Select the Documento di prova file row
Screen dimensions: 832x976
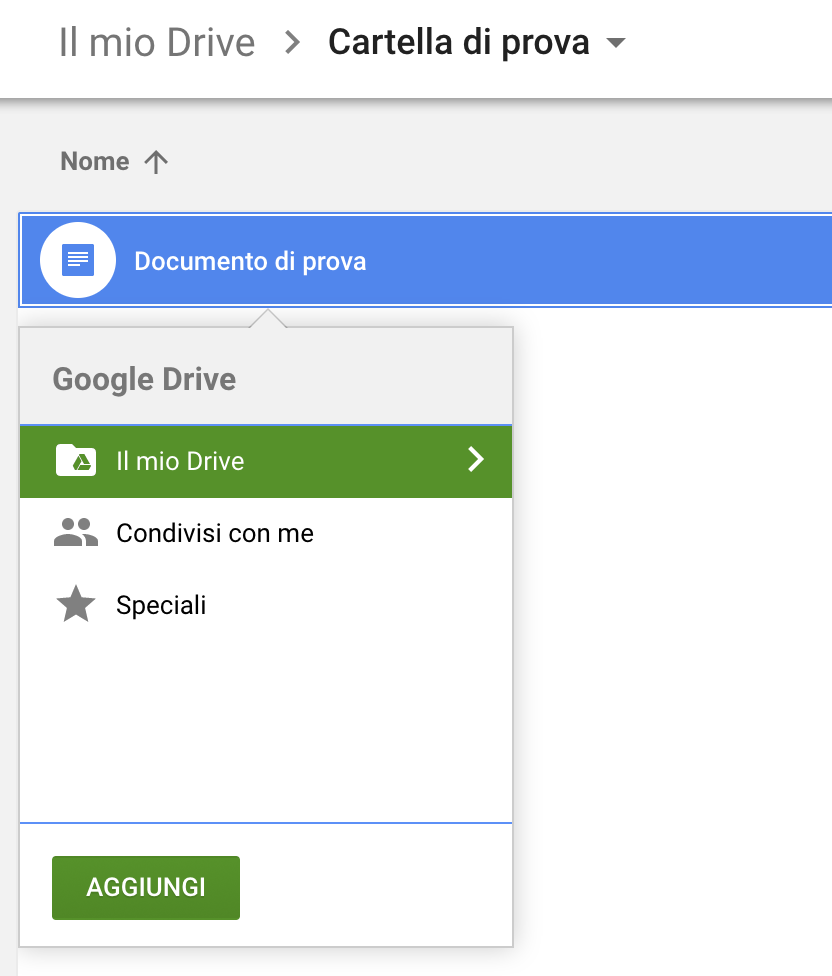[426, 260]
